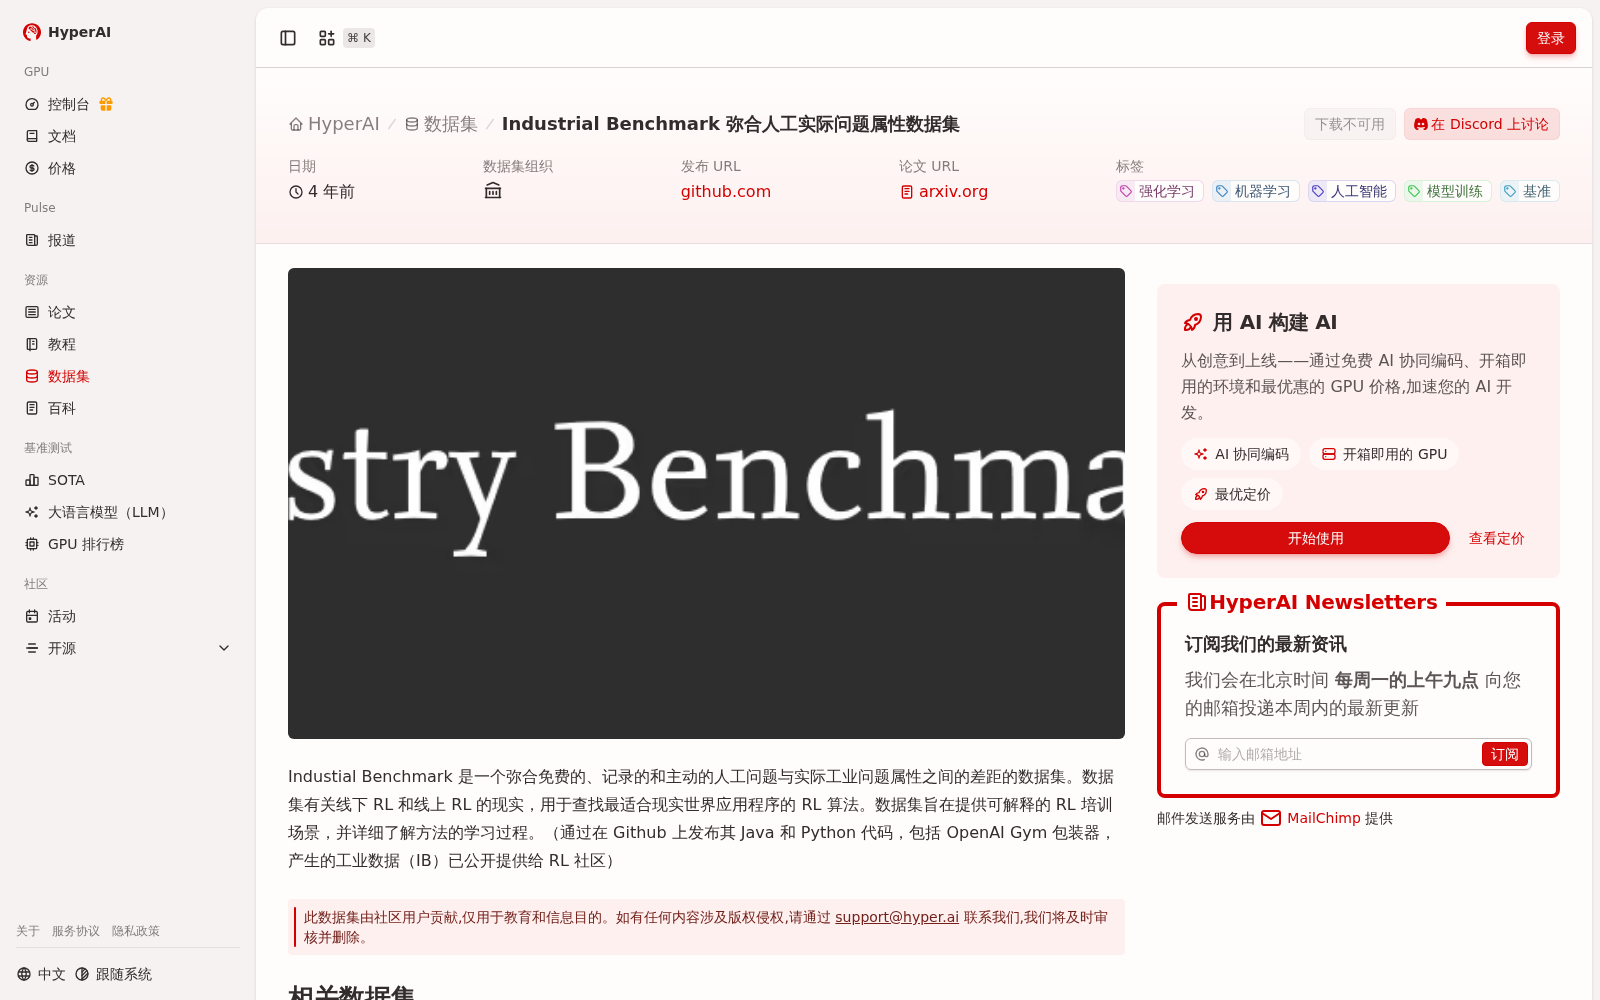Click the AI 协同编码 chip
The height and width of the screenshot is (1000, 1600).
[x=1241, y=454]
